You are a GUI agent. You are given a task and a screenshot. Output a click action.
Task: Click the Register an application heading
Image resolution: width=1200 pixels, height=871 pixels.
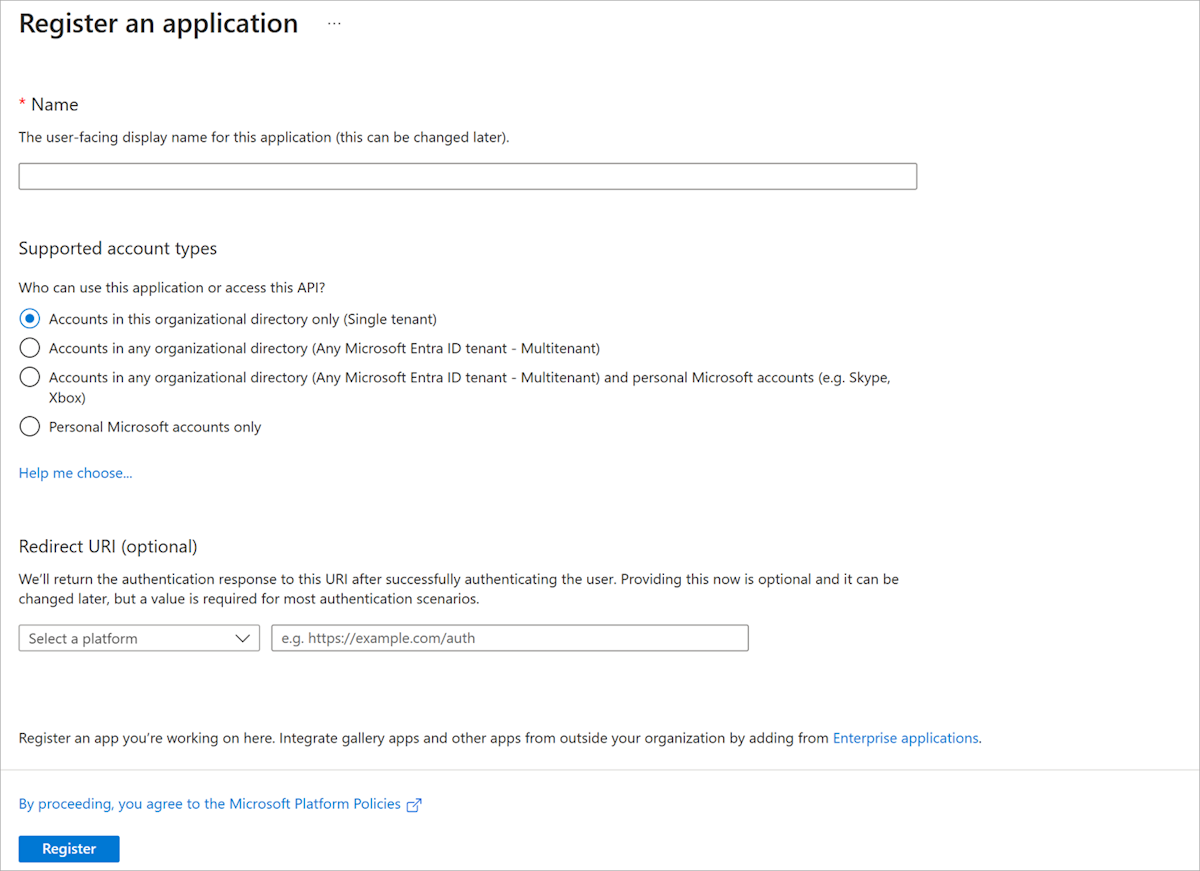(157, 23)
